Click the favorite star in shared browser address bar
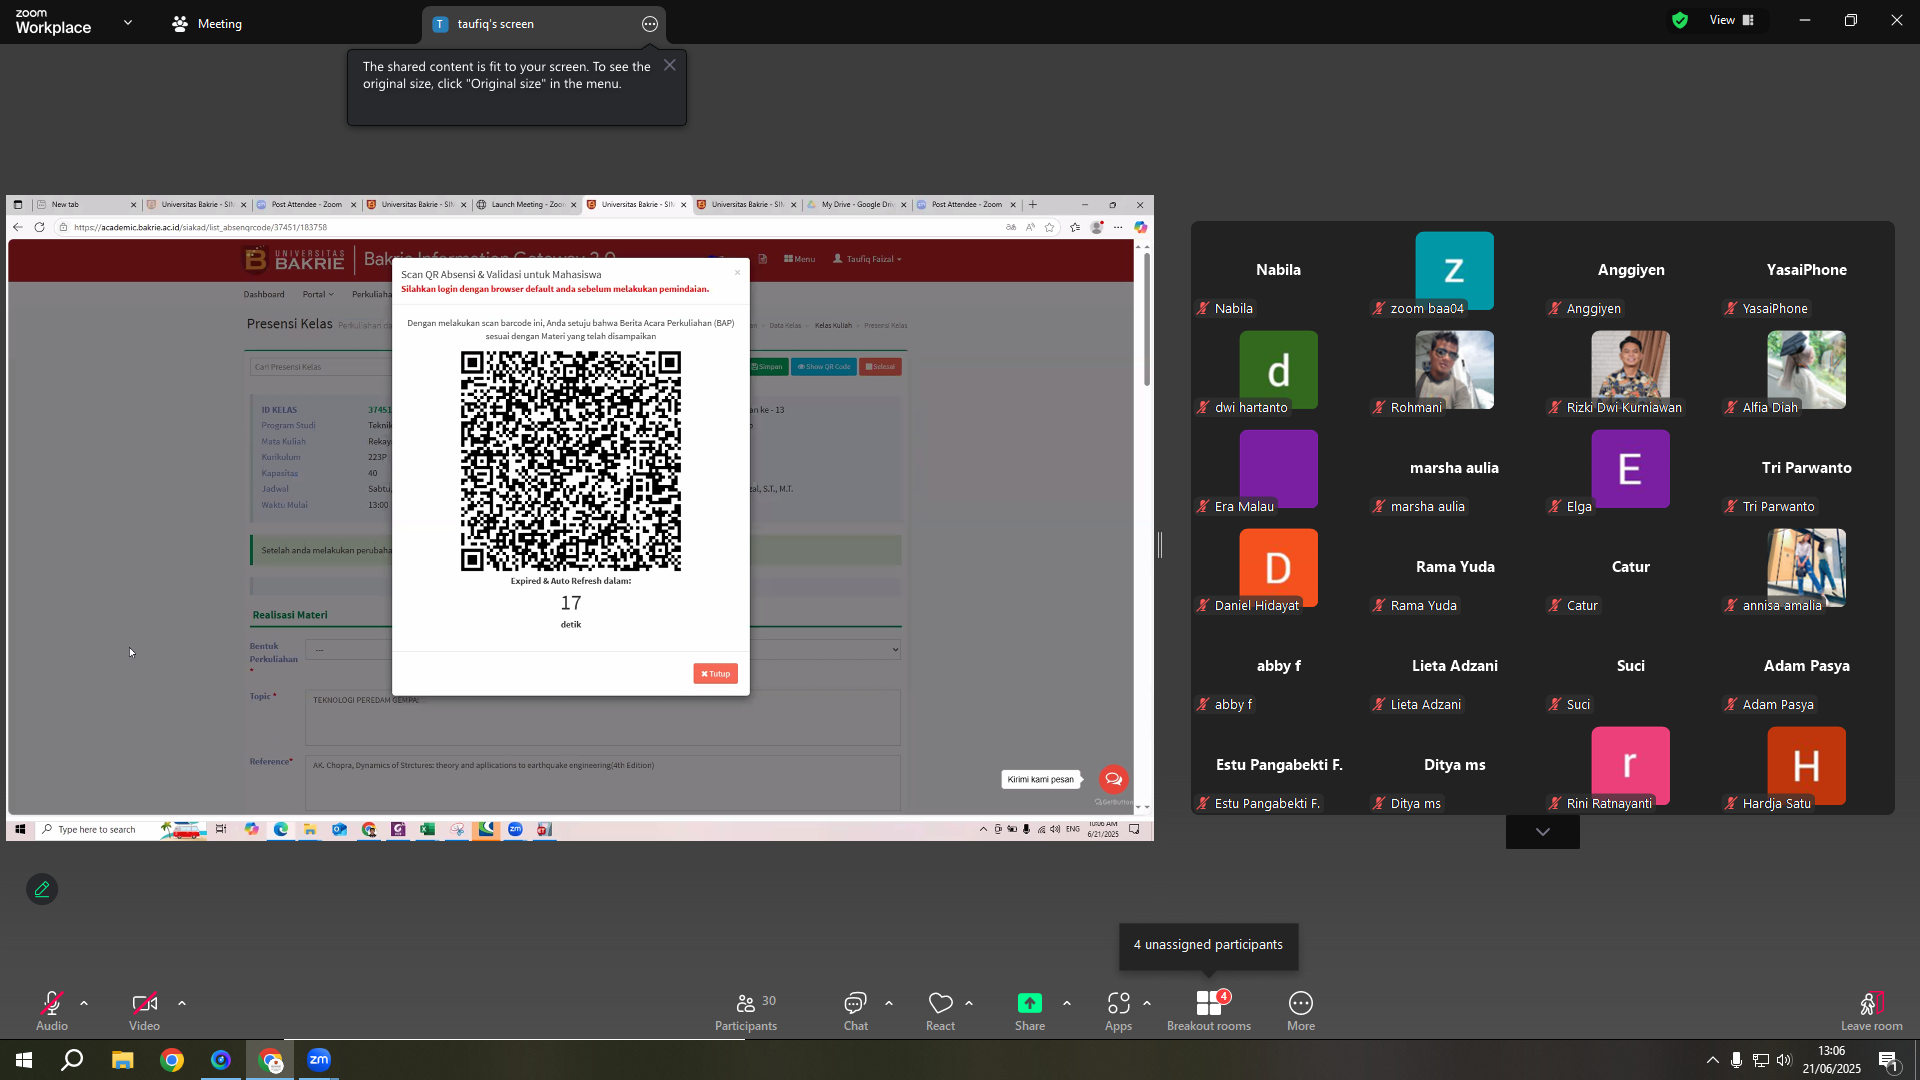The image size is (1920, 1080). coord(1049,227)
